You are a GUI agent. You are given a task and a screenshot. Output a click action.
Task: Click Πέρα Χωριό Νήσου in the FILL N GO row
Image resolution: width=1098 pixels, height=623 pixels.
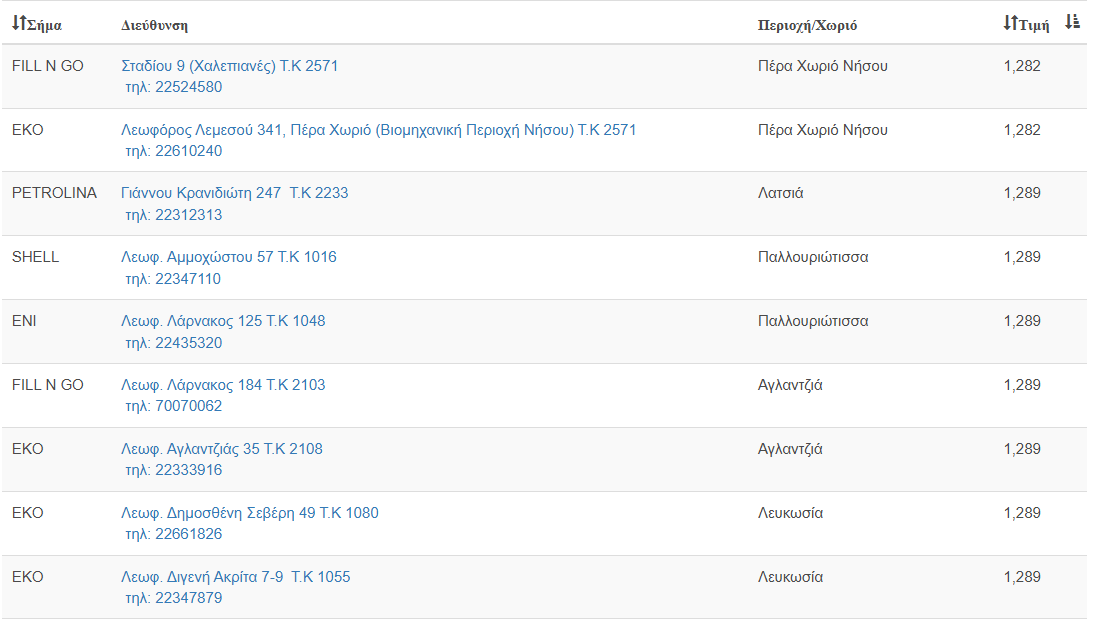coord(823,66)
